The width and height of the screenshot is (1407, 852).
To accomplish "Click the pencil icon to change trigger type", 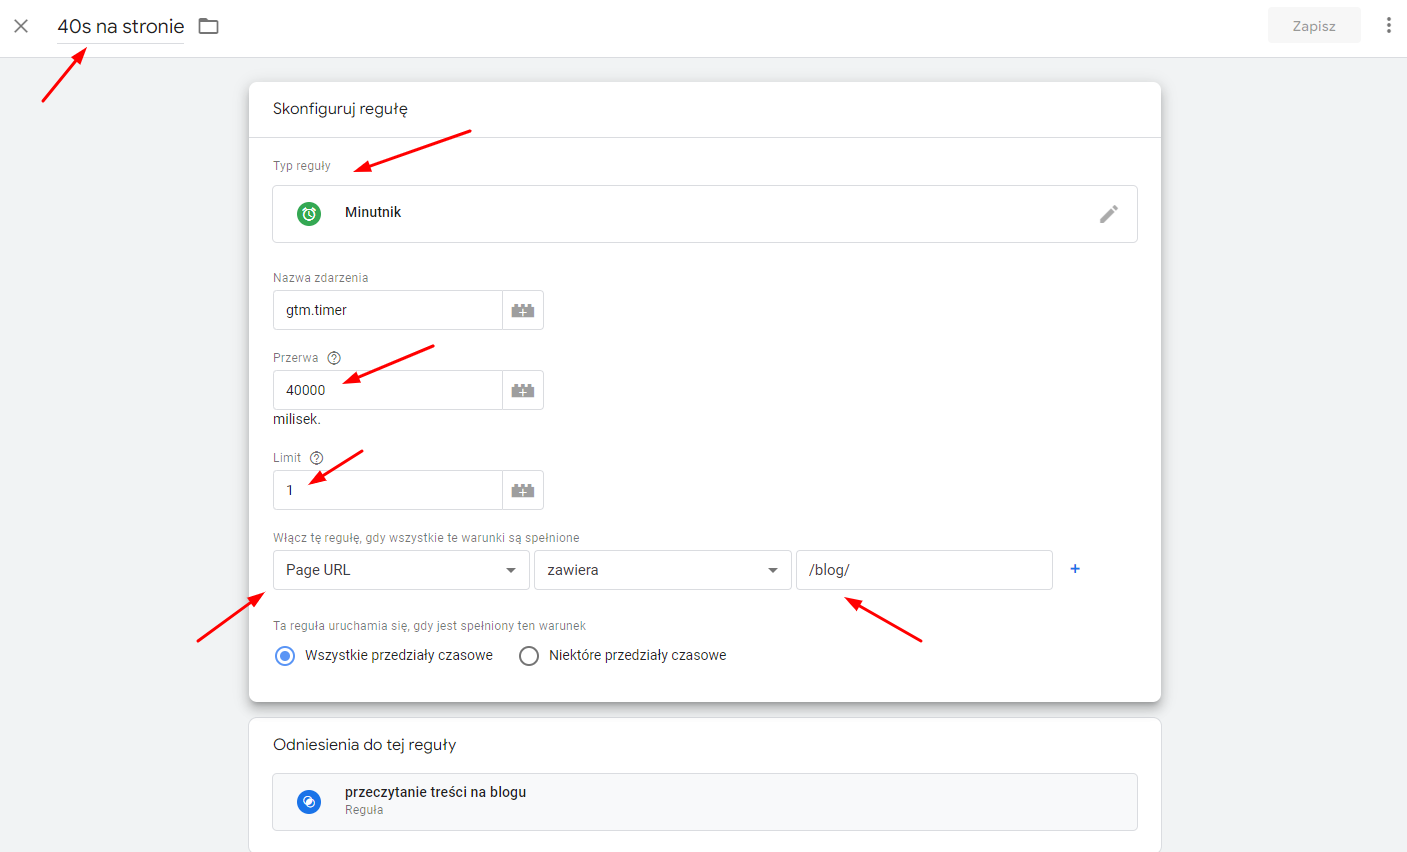I will (1109, 213).
